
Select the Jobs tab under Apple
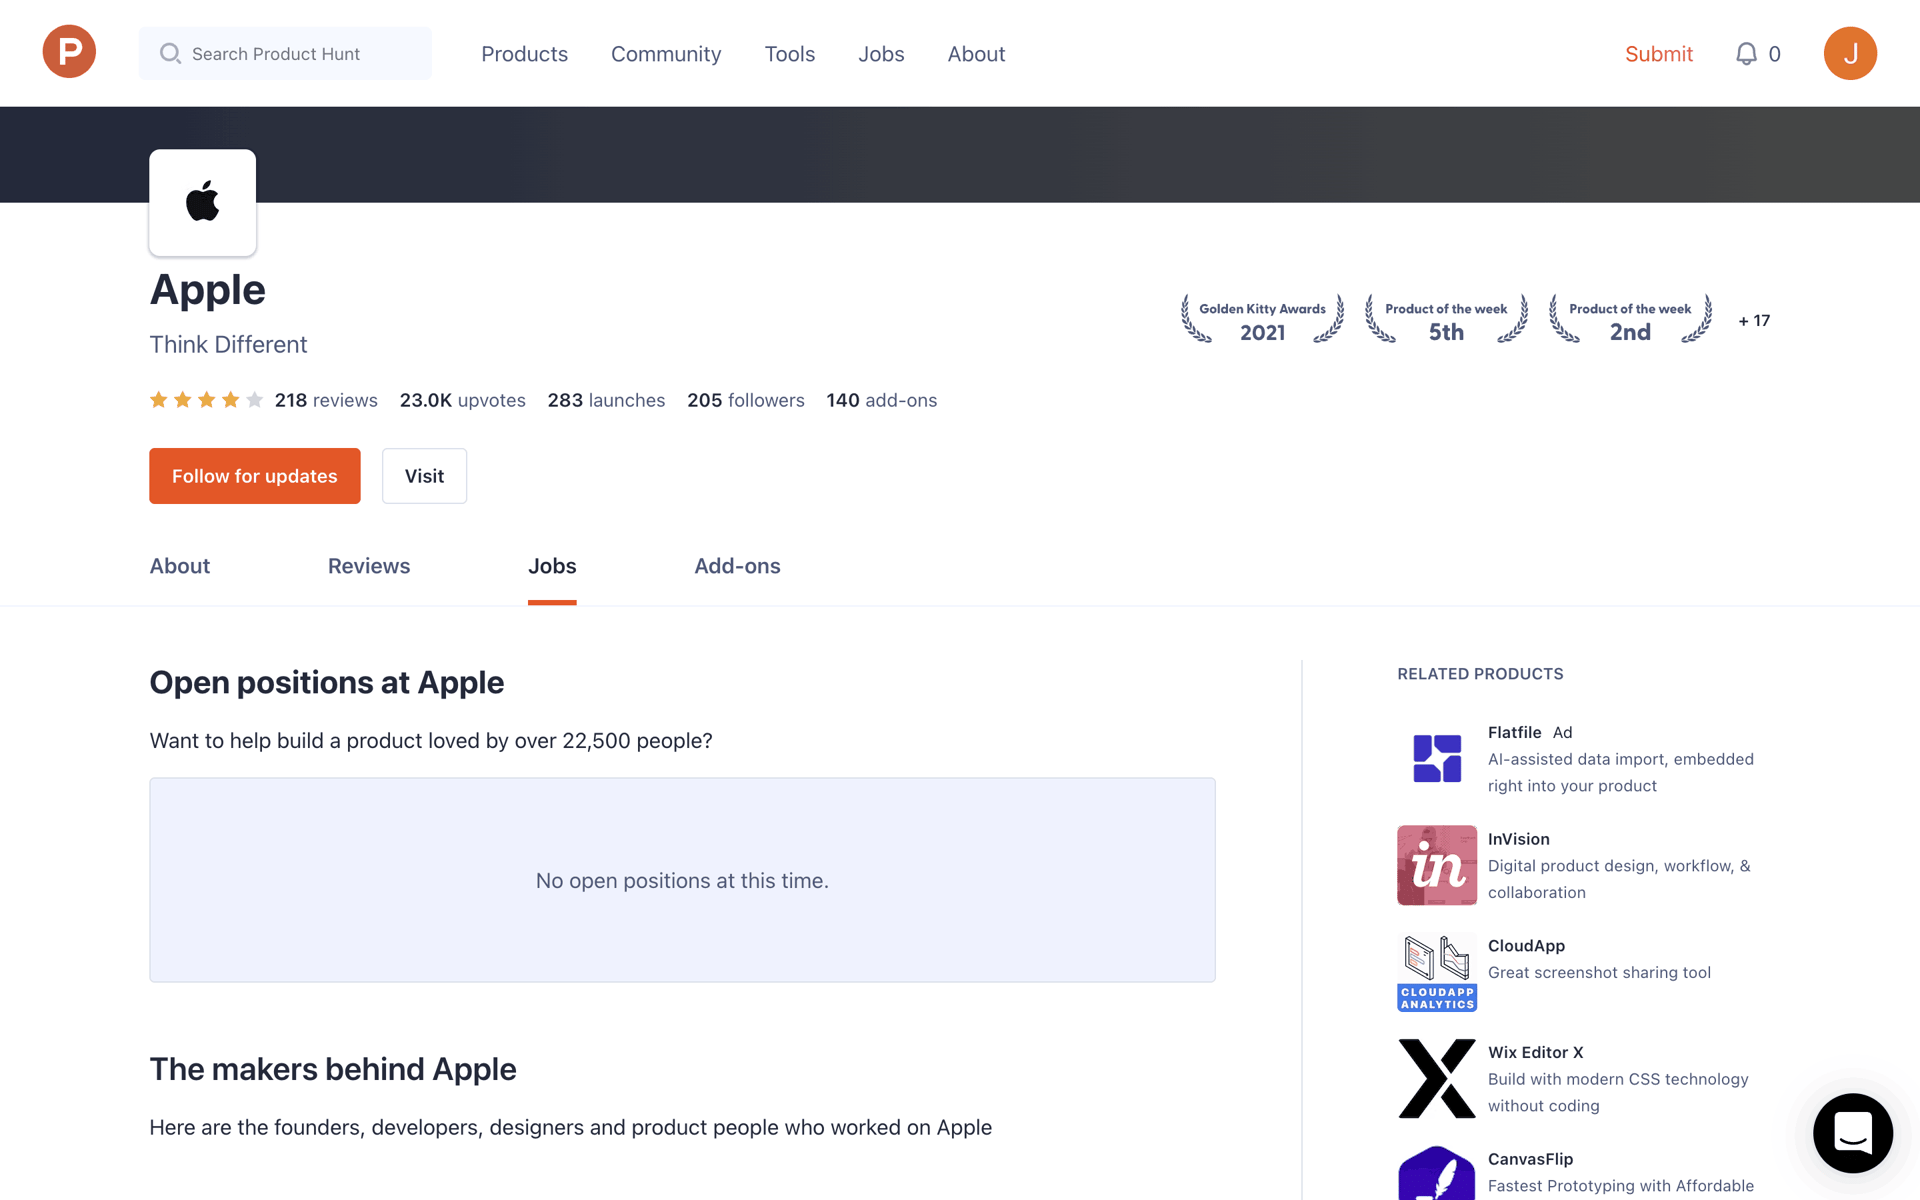552,566
